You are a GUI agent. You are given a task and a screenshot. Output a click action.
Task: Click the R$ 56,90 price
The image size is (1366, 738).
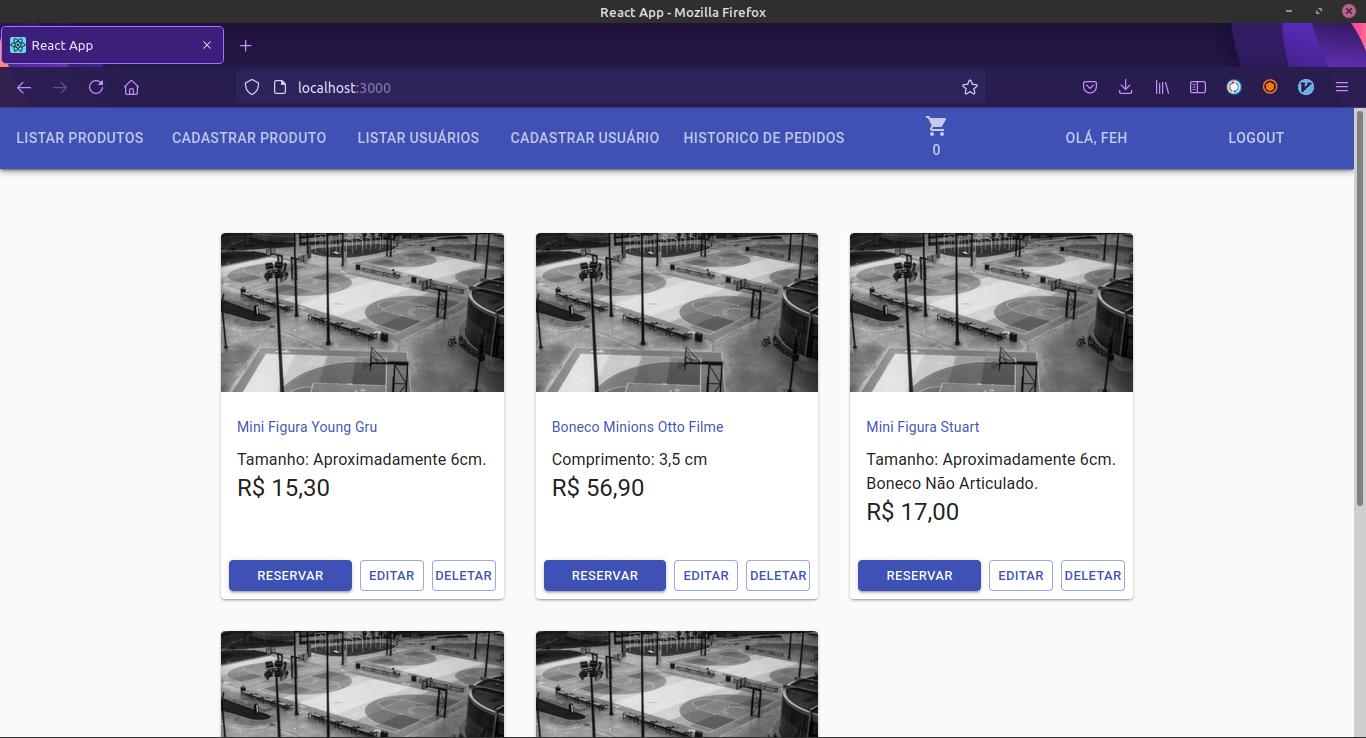(598, 488)
